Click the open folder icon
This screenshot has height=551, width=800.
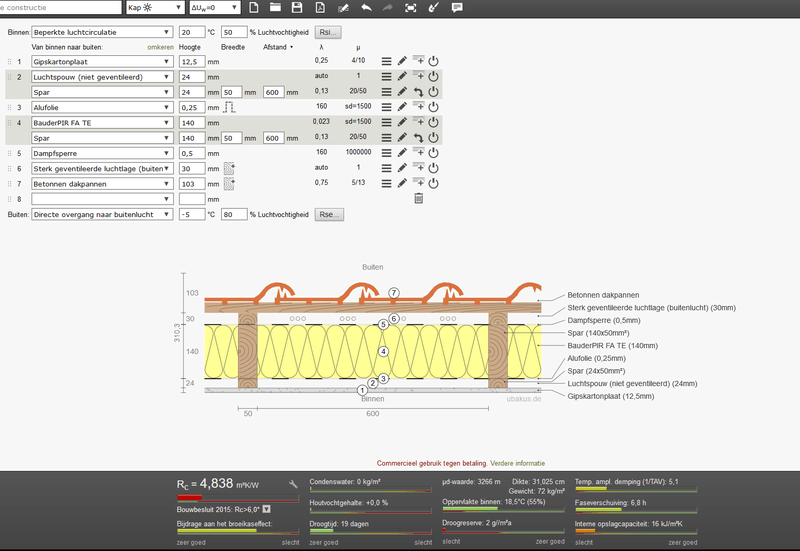point(274,7)
